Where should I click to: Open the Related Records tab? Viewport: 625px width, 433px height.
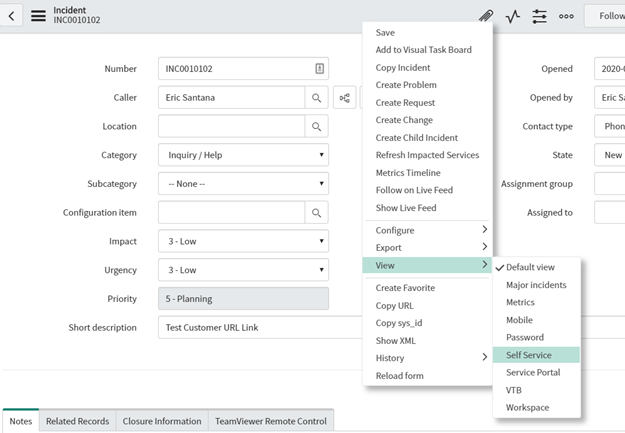[77, 421]
